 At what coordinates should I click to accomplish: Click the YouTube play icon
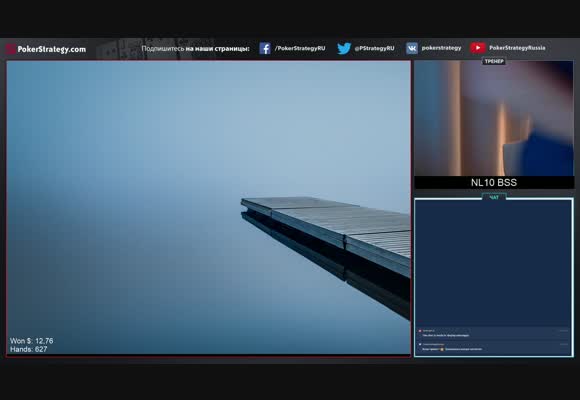click(478, 48)
